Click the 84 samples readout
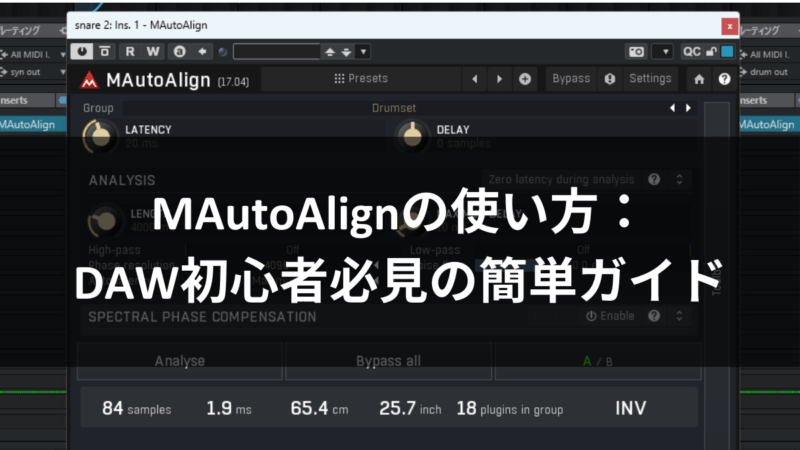 [x=137, y=408]
